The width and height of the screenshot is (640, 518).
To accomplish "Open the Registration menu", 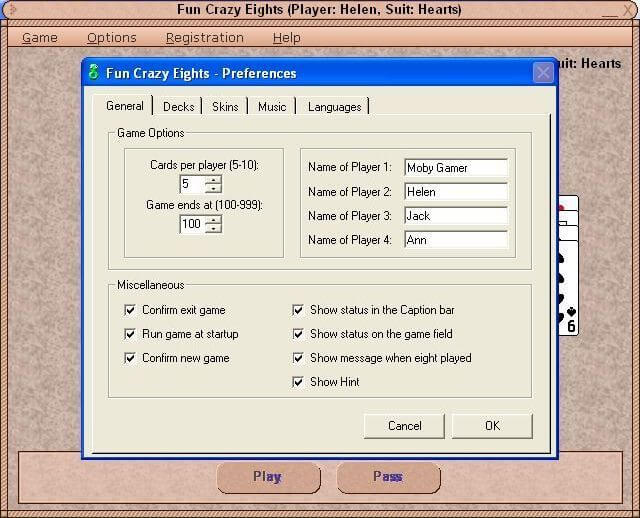I will click(x=204, y=38).
